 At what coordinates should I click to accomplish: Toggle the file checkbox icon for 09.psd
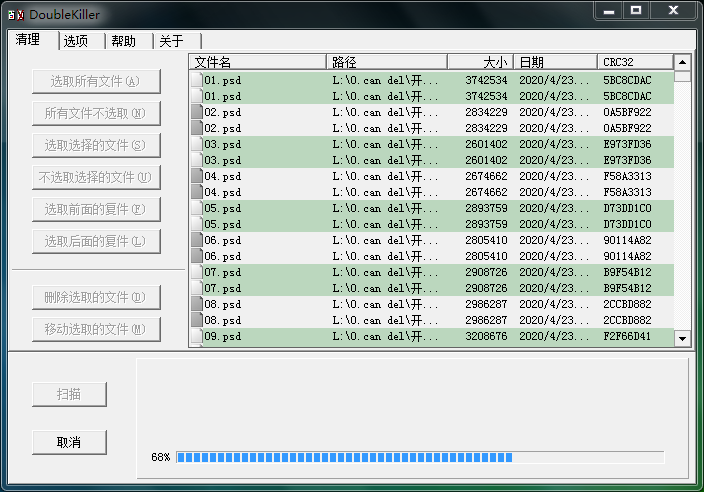(x=197, y=336)
